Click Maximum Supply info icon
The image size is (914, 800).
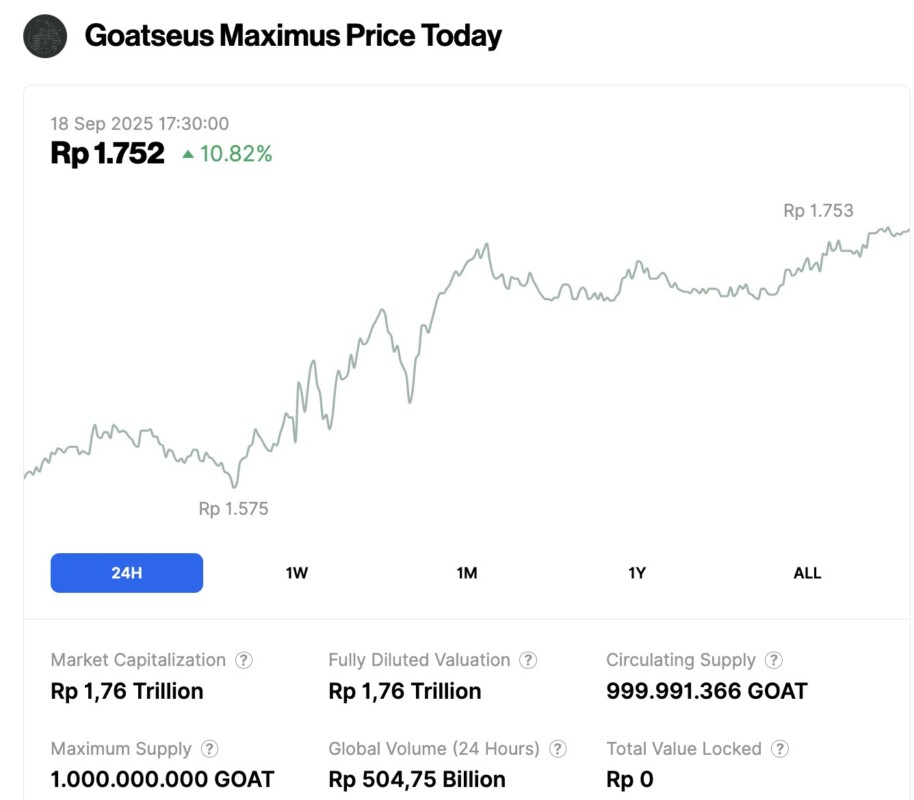pos(210,749)
